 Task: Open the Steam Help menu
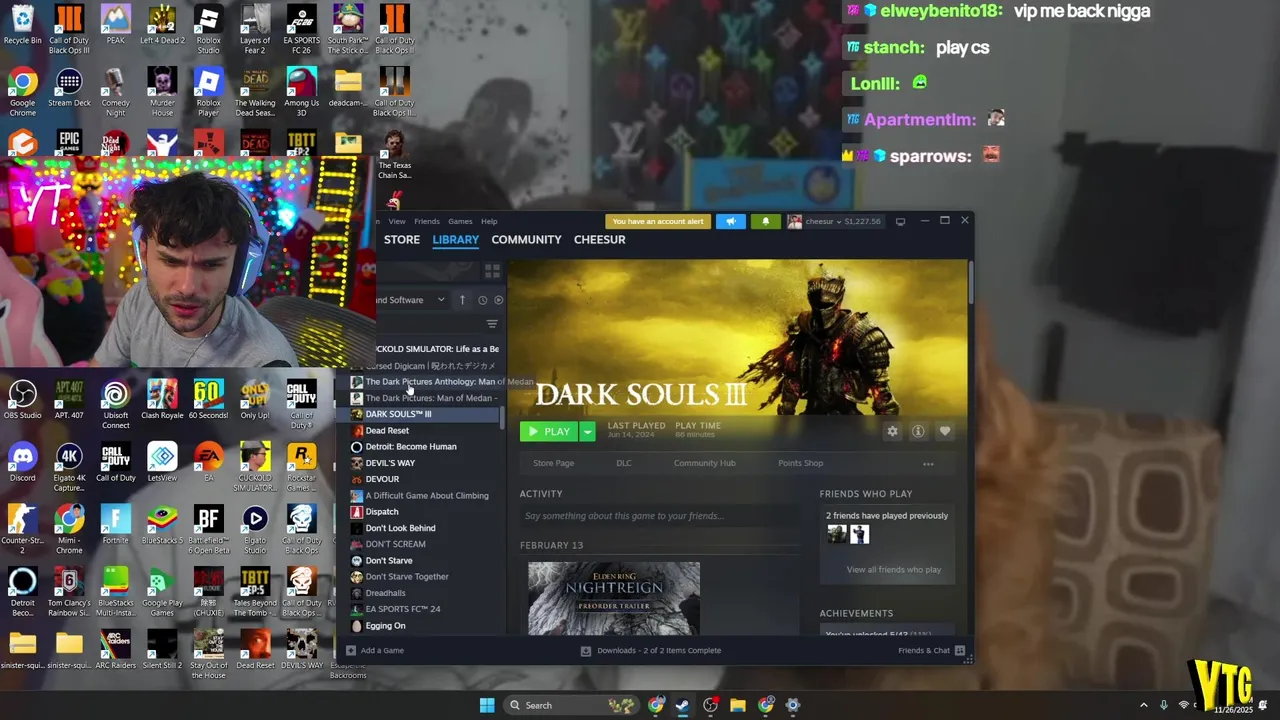[x=489, y=221]
